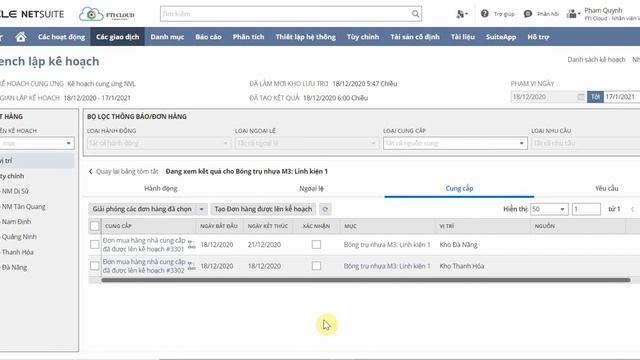This screenshot has height=360, width=640.
Task: Expand arrow beside Giải phóng các đơn hàng đã chọn
Action: click(201, 209)
